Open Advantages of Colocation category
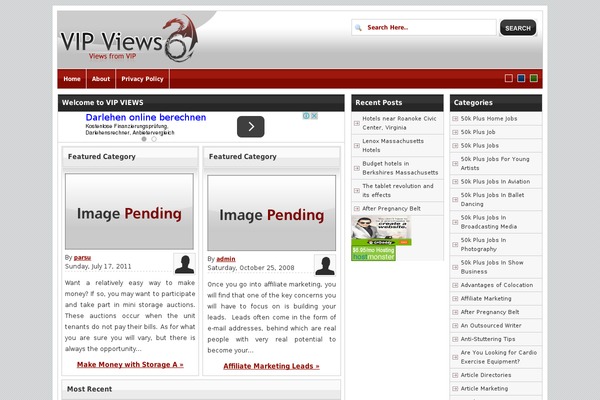 pyautogui.click(x=497, y=285)
